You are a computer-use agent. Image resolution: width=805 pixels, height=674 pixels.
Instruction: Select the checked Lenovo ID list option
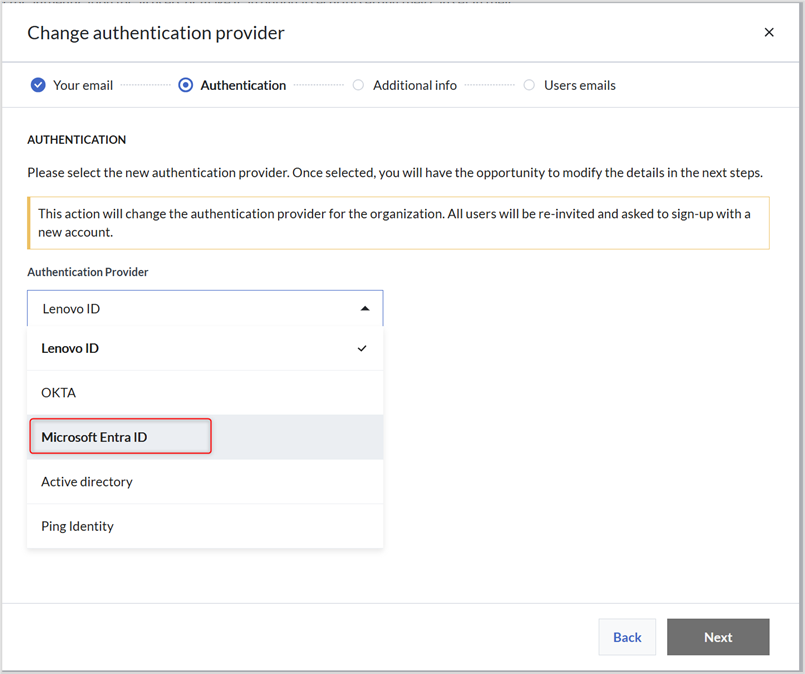[70, 349]
